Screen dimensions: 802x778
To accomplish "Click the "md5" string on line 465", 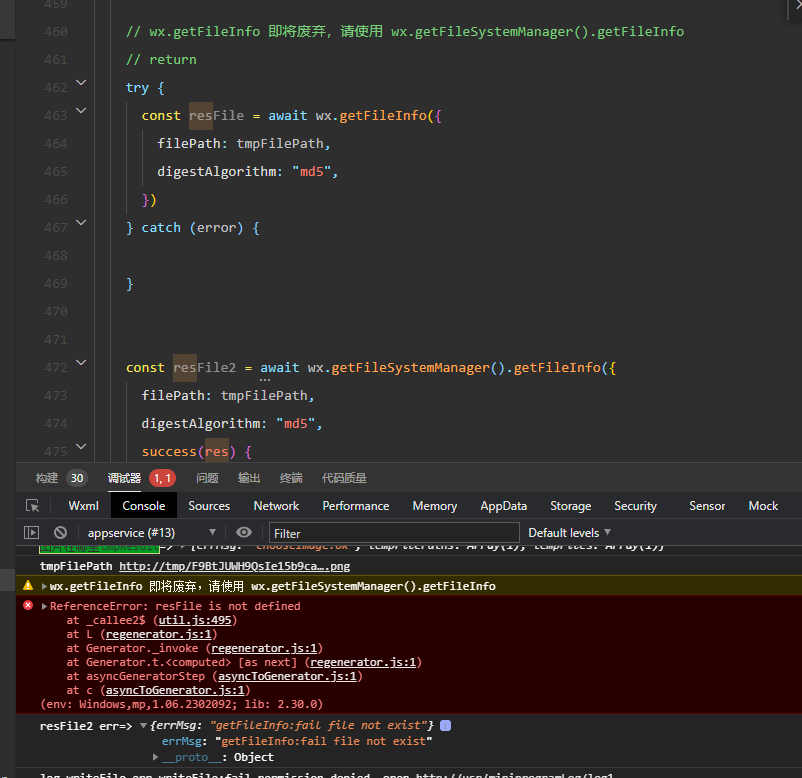I will click(311, 171).
